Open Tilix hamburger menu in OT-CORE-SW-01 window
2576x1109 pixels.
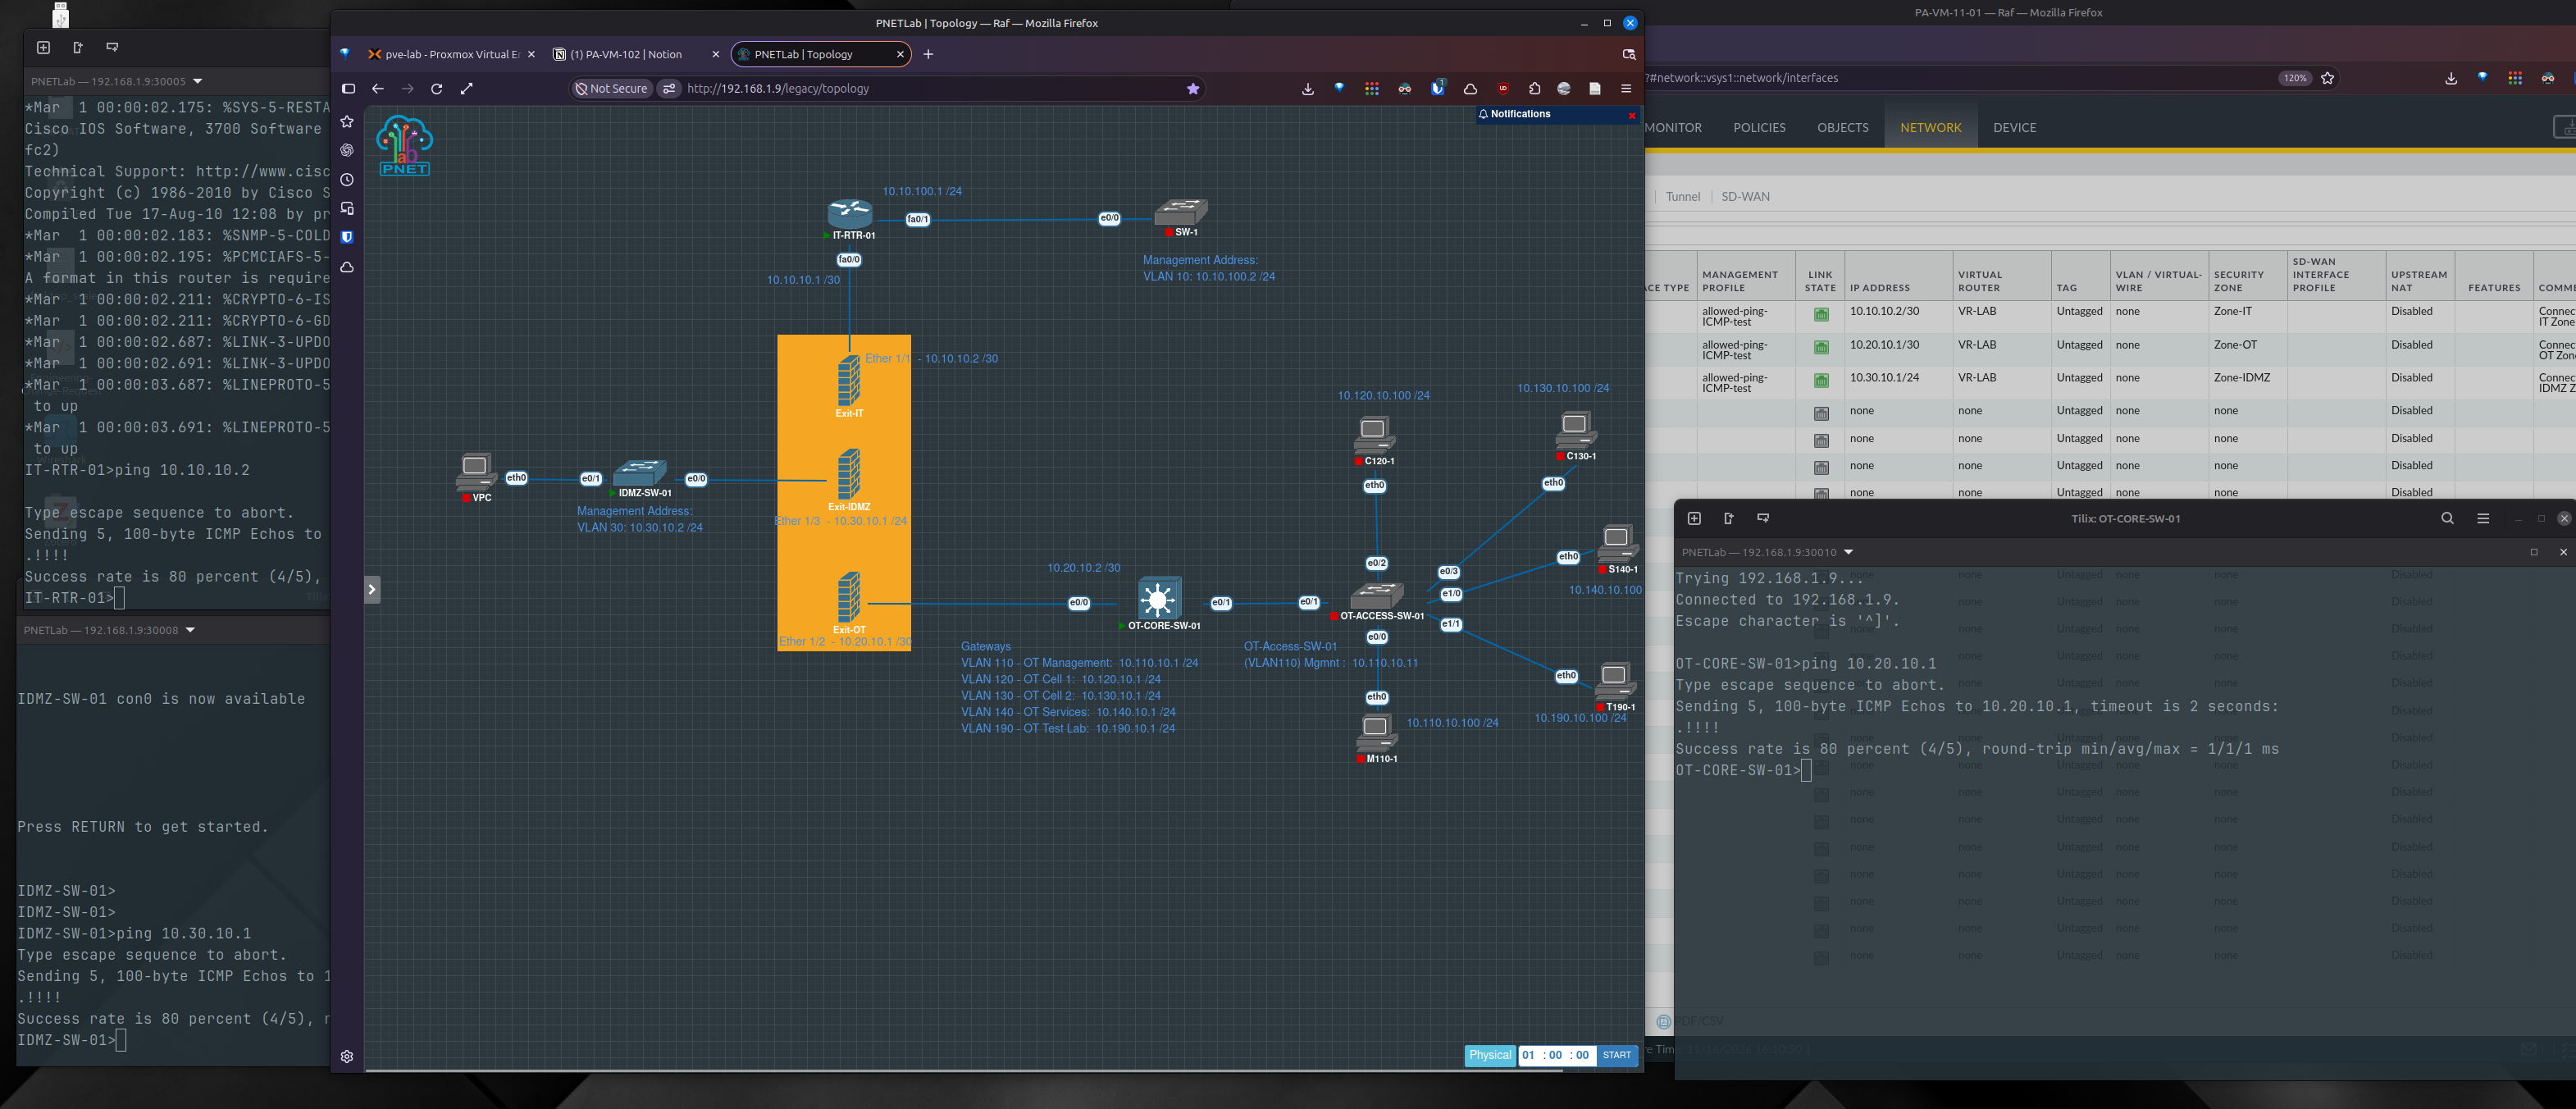click(x=2483, y=518)
